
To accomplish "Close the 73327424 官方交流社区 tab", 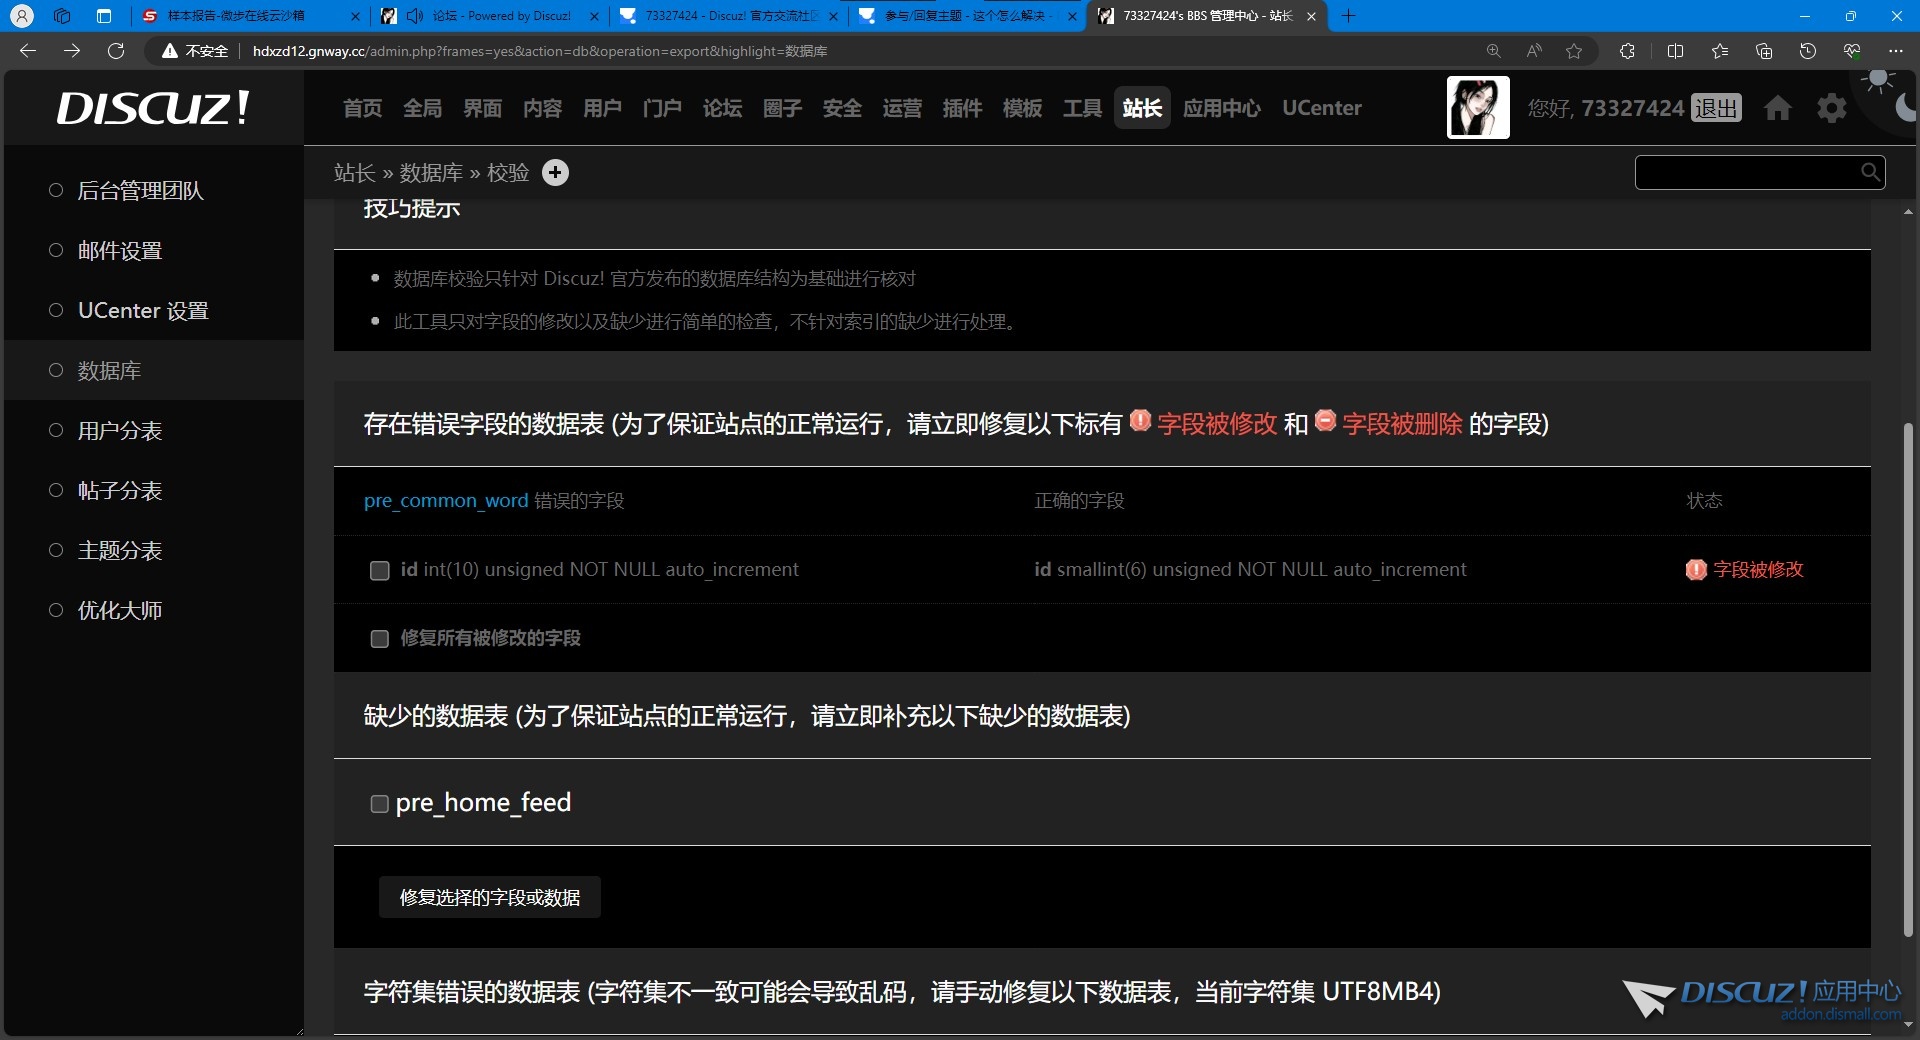I will [833, 16].
